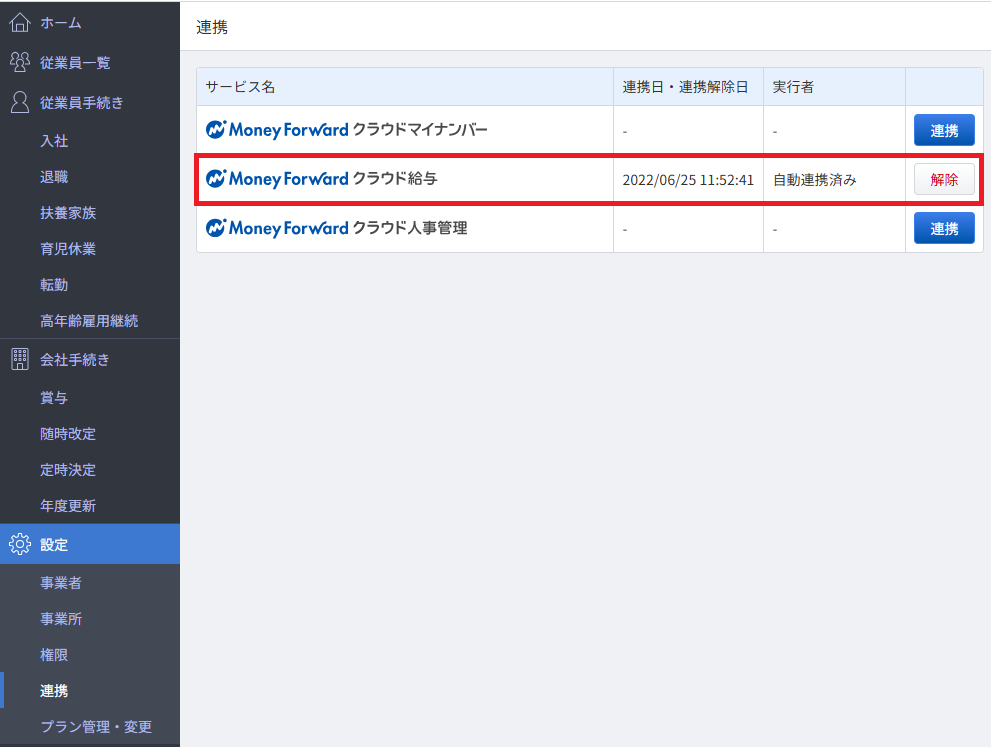Open 扶養家族 submenu item
Viewport: 991px width, 747px height.
[x=68, y=213]
